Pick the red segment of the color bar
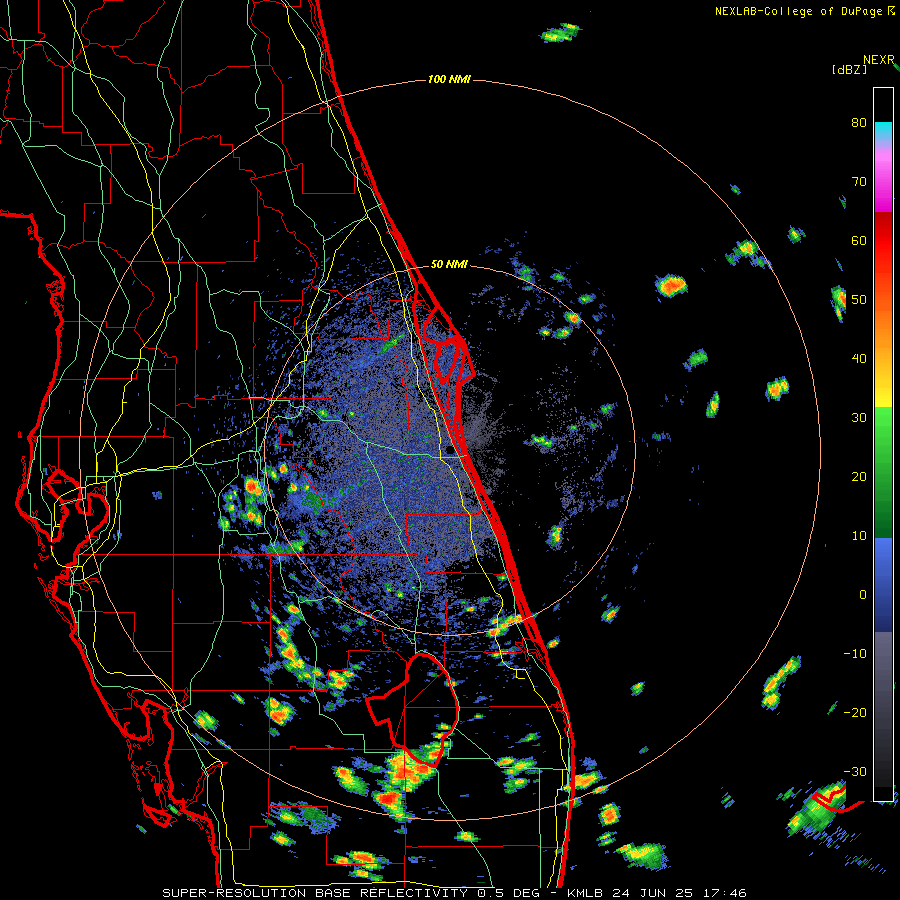 pyautogui.click(x=883, y=241)
